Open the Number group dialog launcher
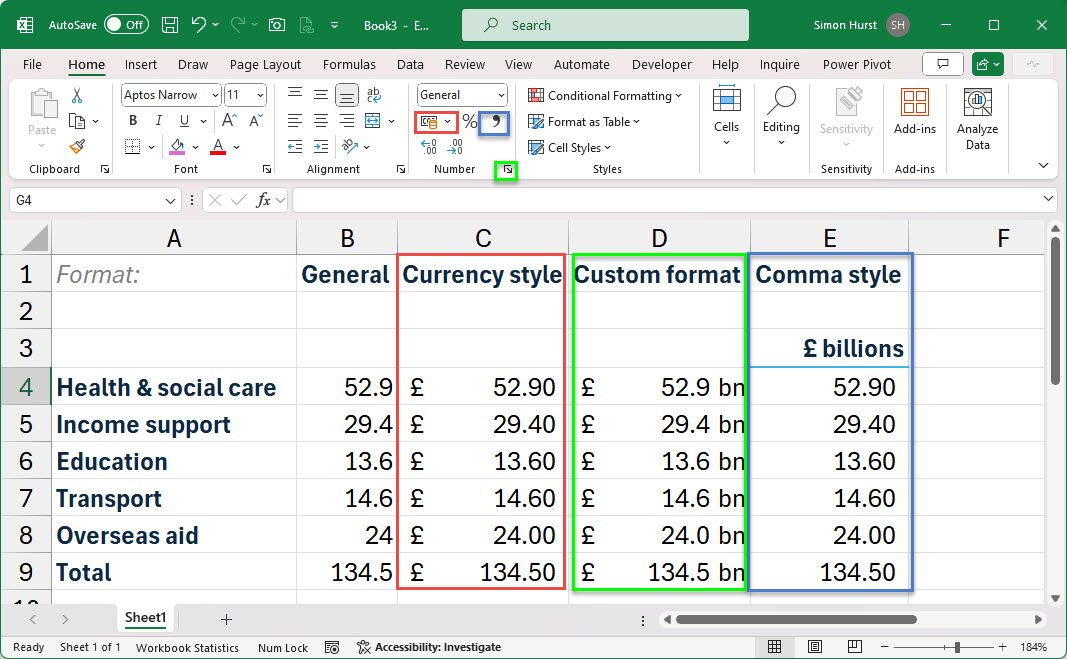 (x=509, y=170)
